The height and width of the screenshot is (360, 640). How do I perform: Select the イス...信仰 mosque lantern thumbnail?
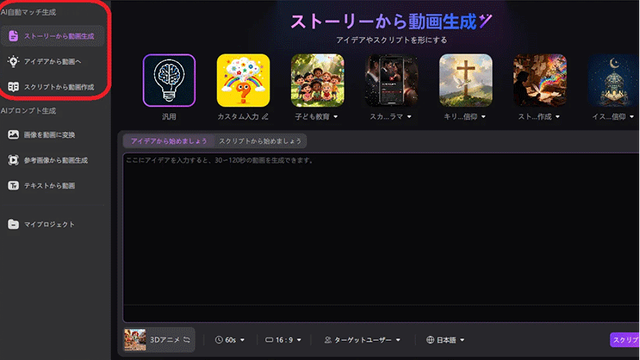[613, 80]
